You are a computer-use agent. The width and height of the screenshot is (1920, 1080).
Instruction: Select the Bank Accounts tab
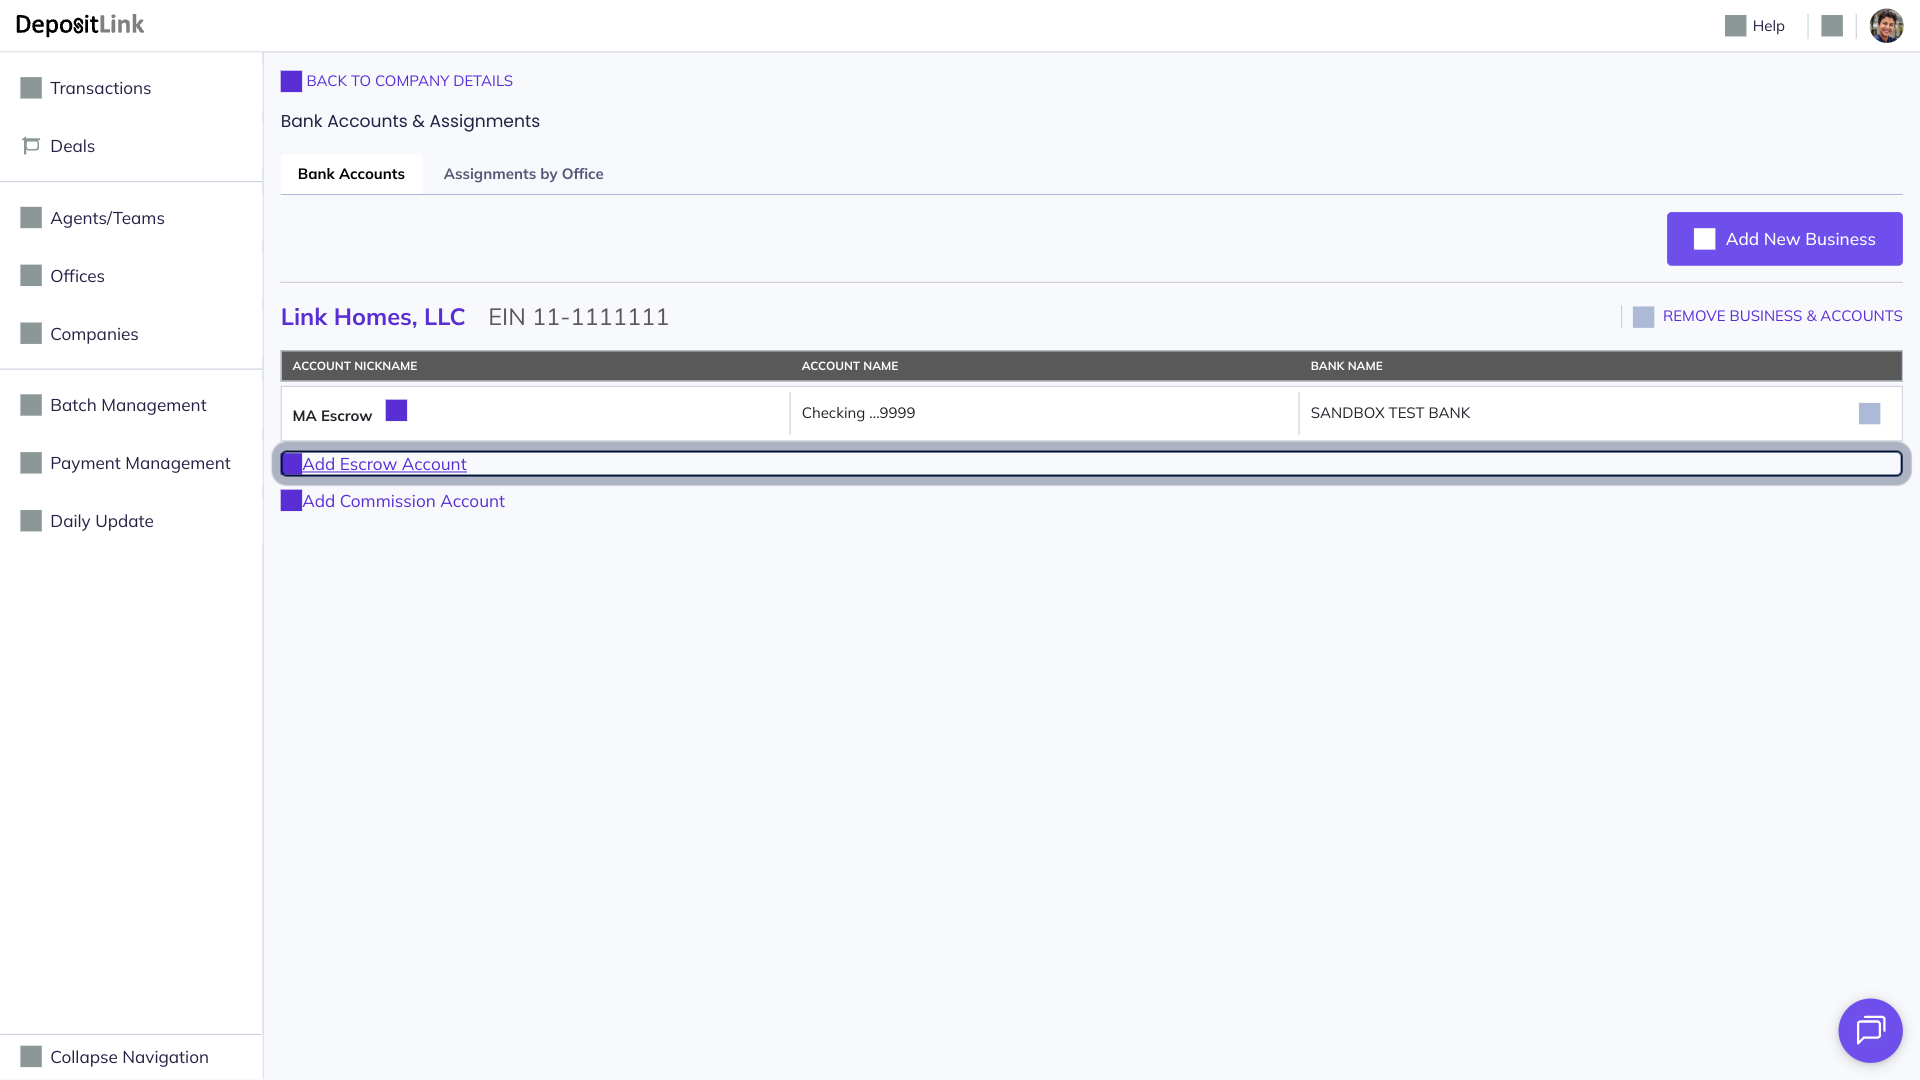[351, 174]
